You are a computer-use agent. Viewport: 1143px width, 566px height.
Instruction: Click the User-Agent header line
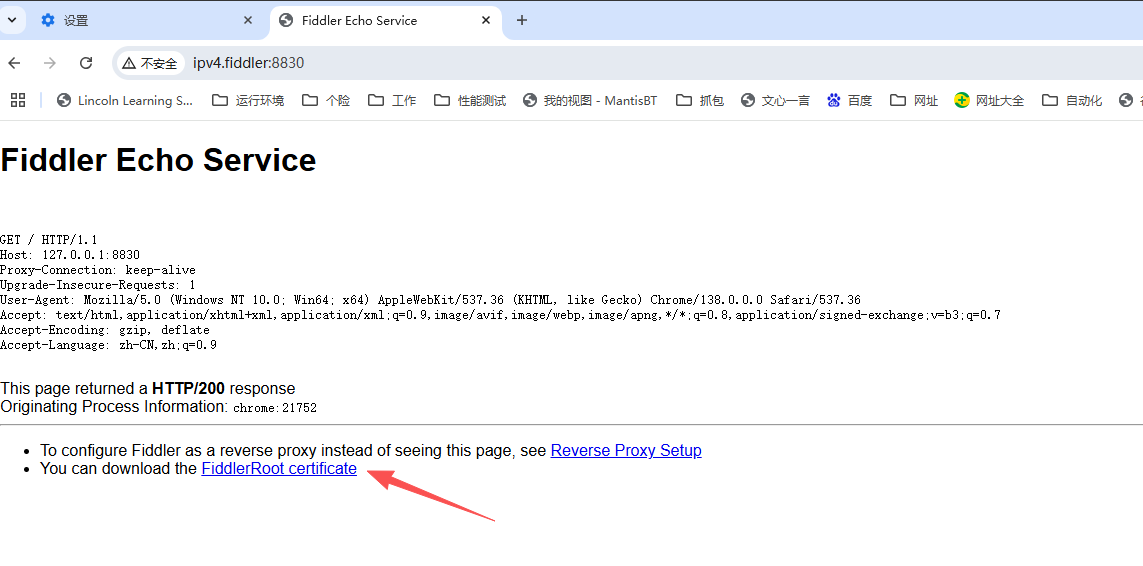(430, 300)
